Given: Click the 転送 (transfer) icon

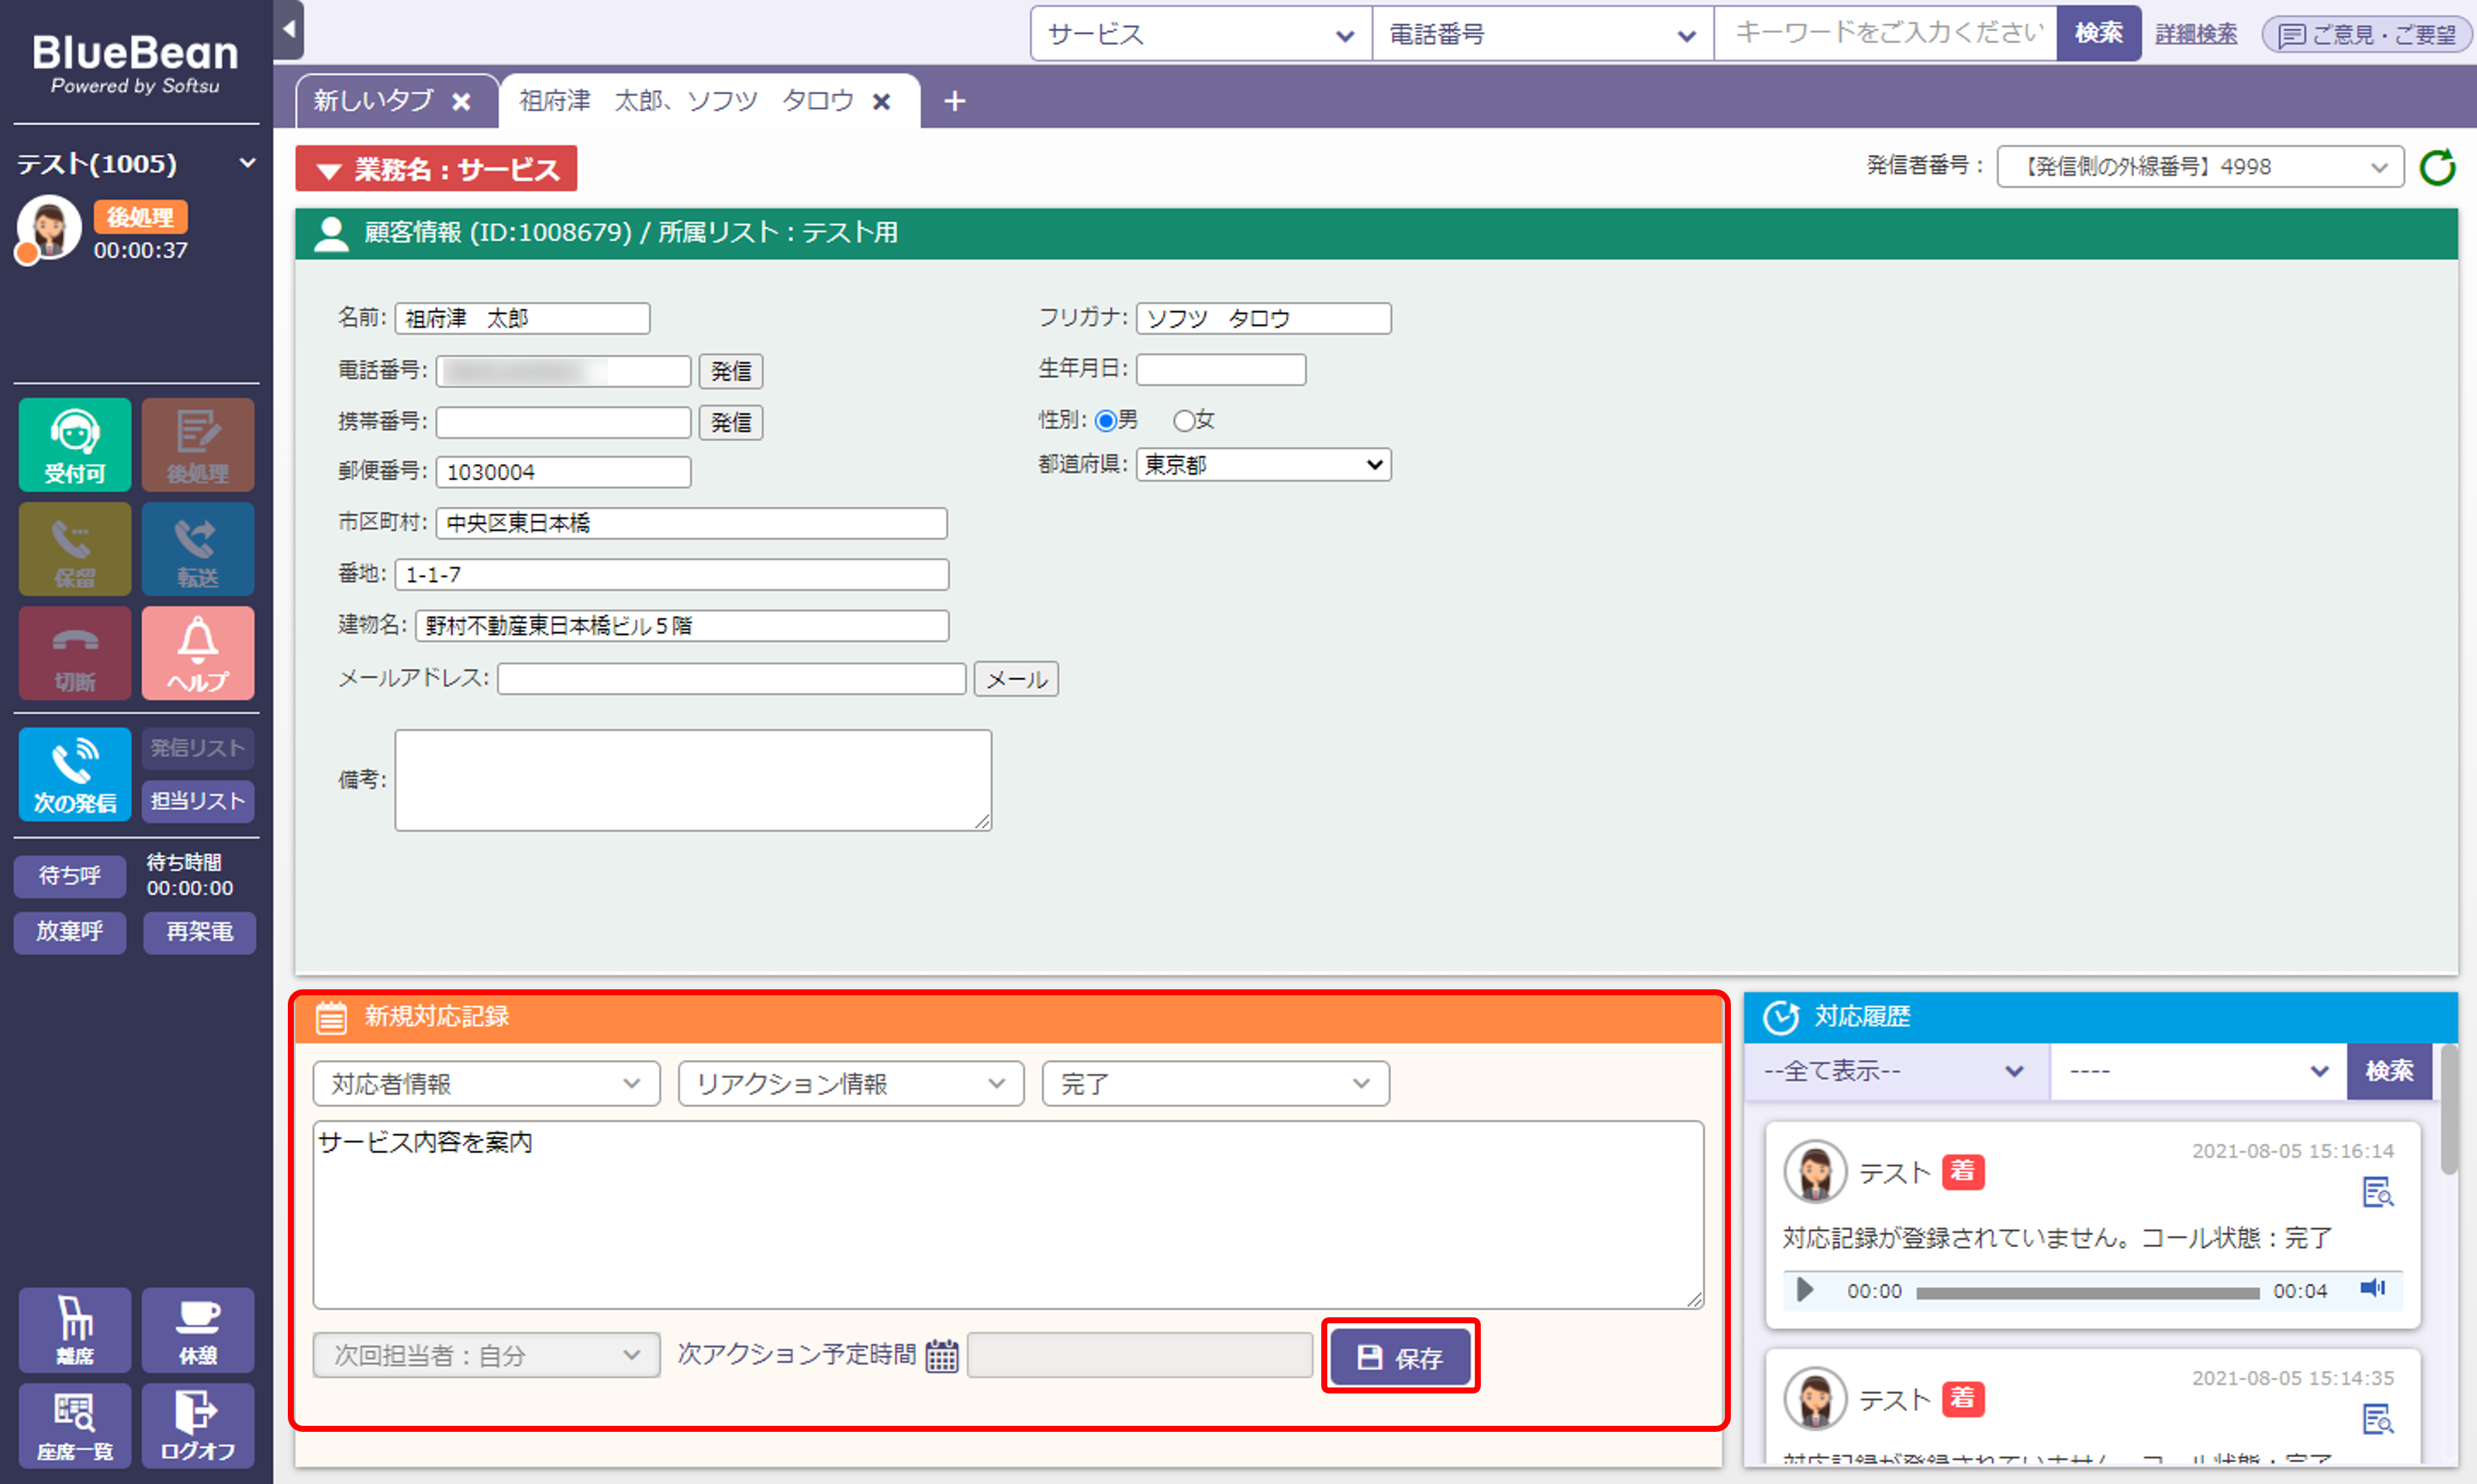Looking at the screenshot, I should click(197, 548).
